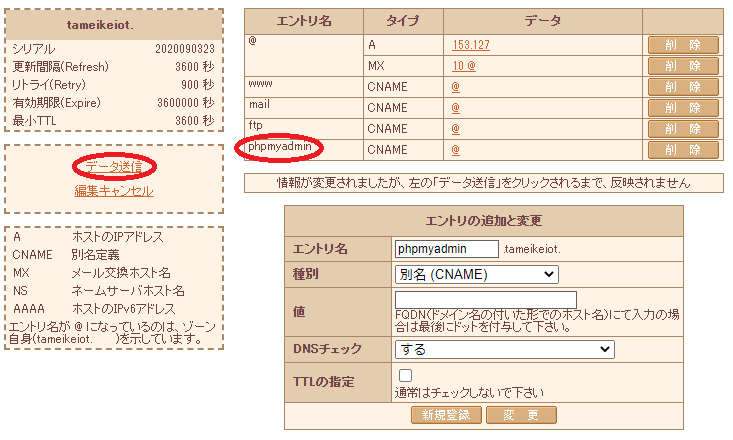Open the mail entry @ data link
Image resolution: width=733 pixels, height=440 pixels.
click(x=455, y=108)
